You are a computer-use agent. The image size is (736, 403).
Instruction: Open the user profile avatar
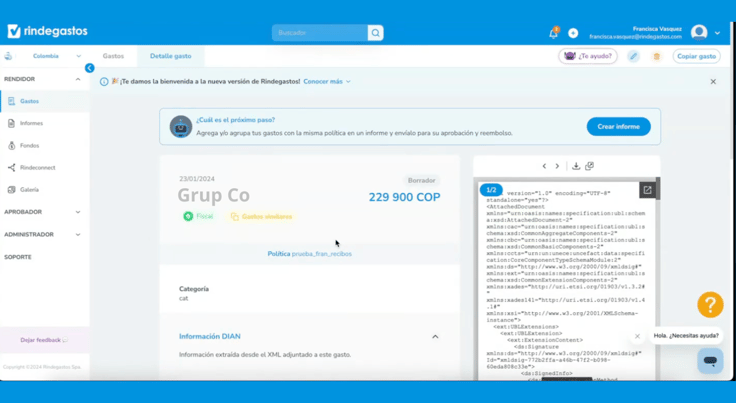point(699,32)
